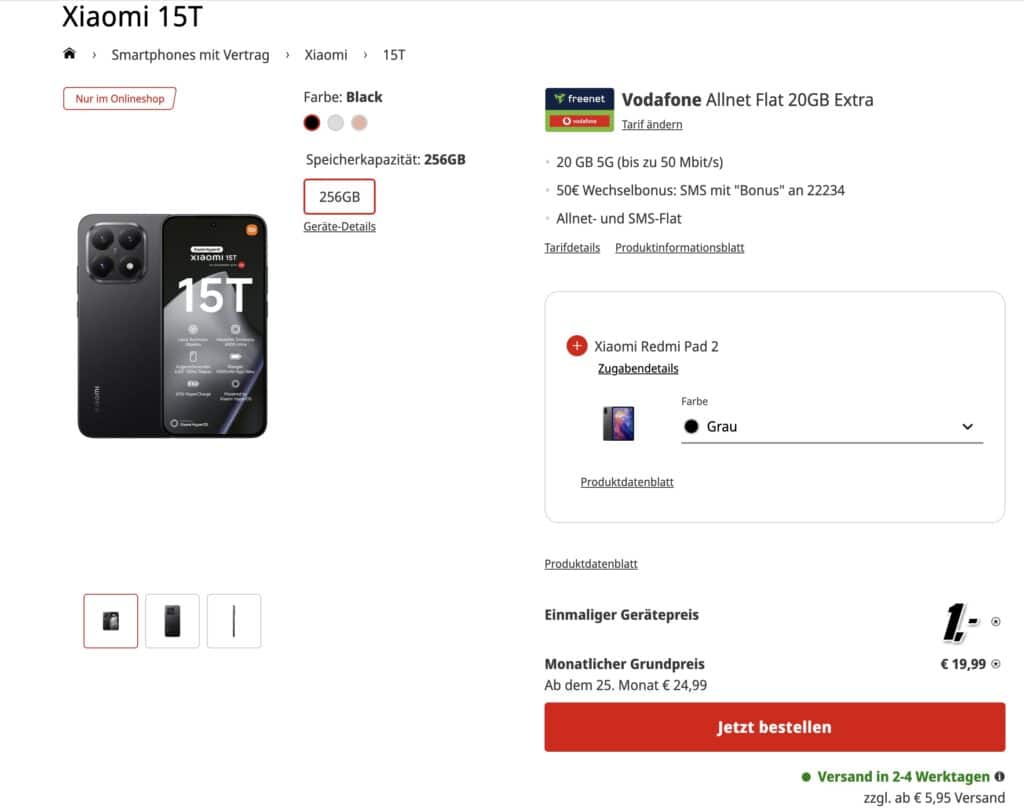Select the phone back view thumbnail
Image resolution: width=1024 pixels, height=812 pixels.
pyautogui.click(x=172, y=621)
